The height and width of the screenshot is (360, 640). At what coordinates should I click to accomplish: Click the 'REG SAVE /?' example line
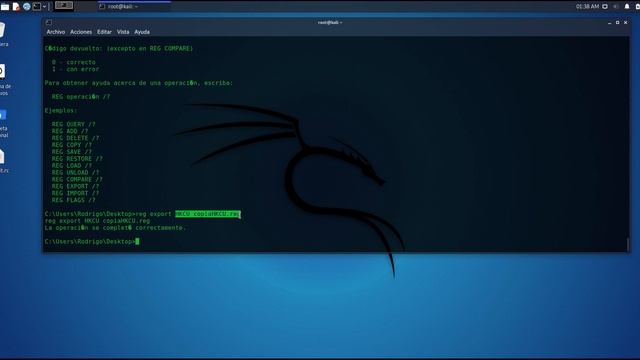[72, 152]
